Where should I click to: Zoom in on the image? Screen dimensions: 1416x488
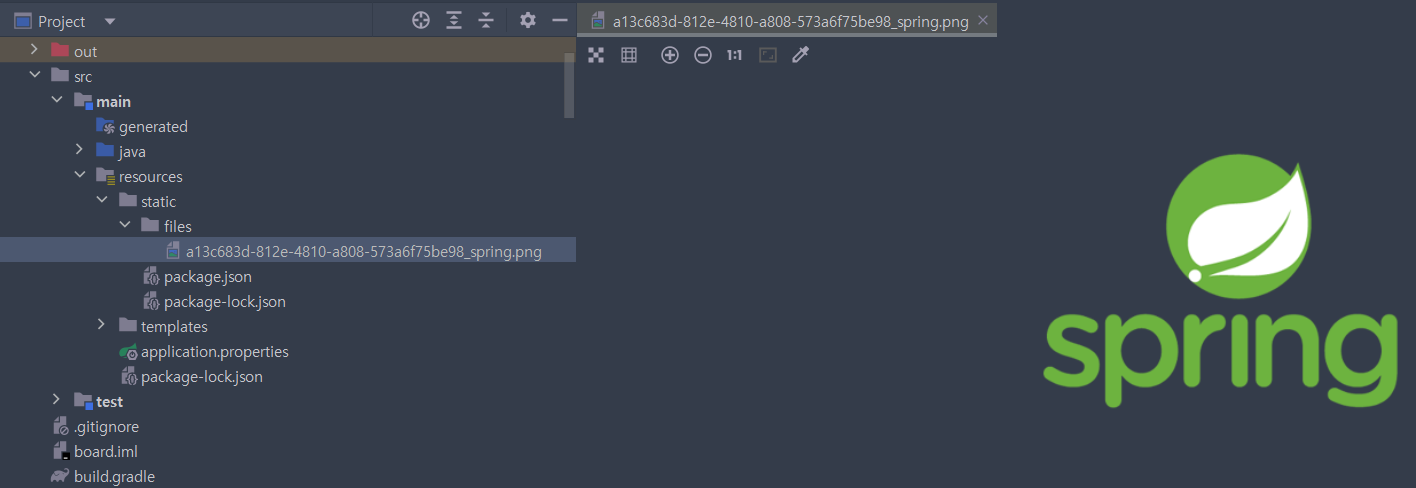click(x=670, y=55)
